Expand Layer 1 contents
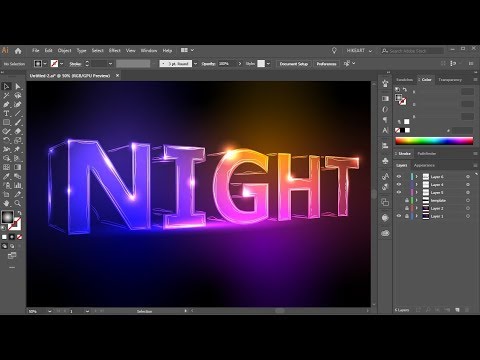Screen dimensions: 480x360 point(417,216)
